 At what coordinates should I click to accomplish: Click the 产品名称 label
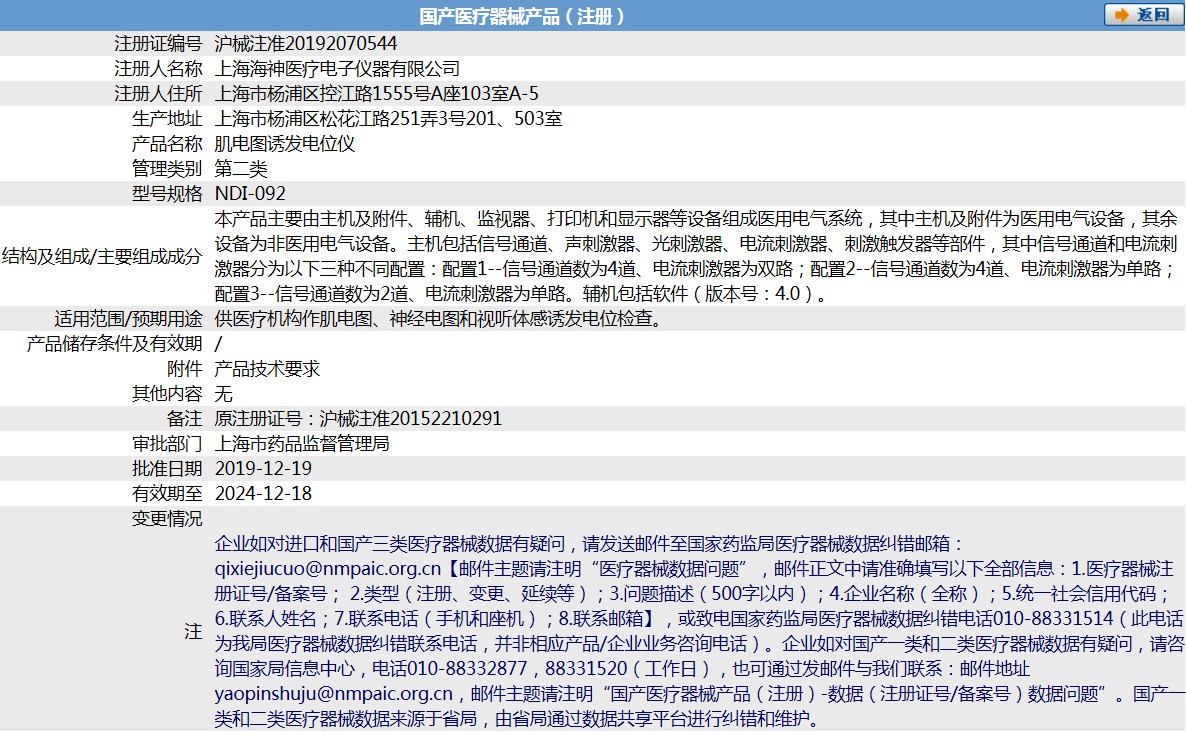(167, 144)
